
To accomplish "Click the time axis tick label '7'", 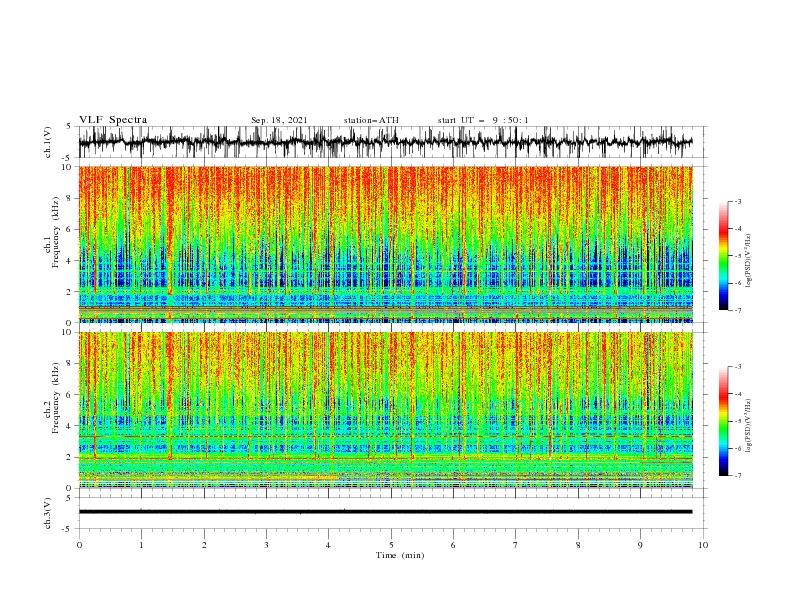I will point(516,545).
